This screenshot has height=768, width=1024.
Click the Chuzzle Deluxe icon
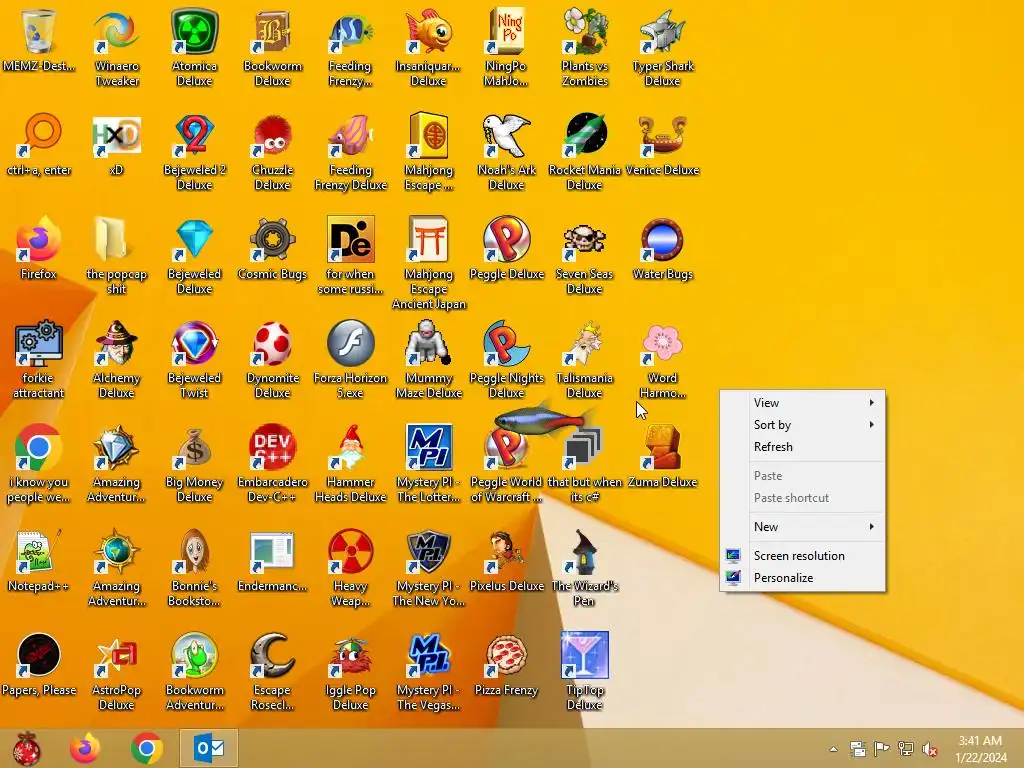[272, 135]
